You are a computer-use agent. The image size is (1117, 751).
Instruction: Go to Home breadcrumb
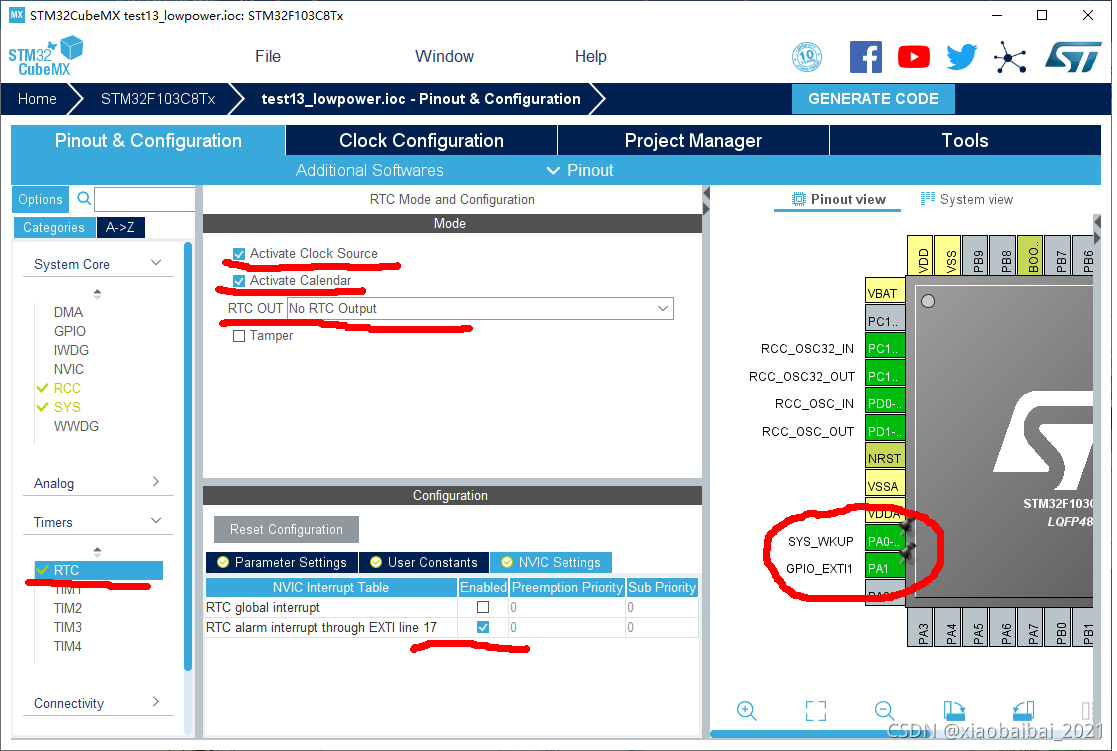[37, 99]
